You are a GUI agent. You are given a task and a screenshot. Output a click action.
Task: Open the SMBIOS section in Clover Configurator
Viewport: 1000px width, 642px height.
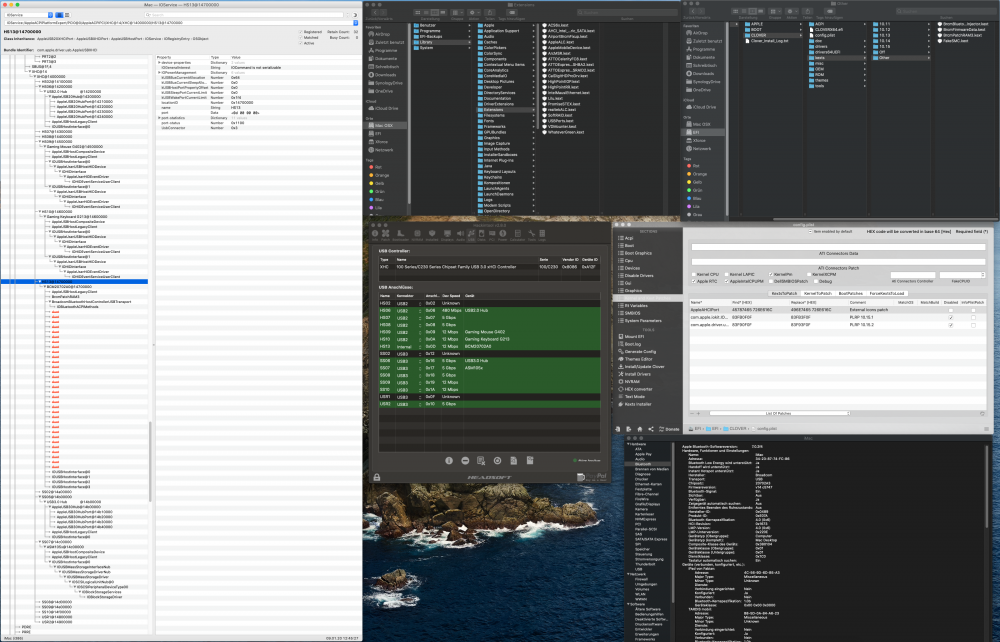[x=629, y=313]
